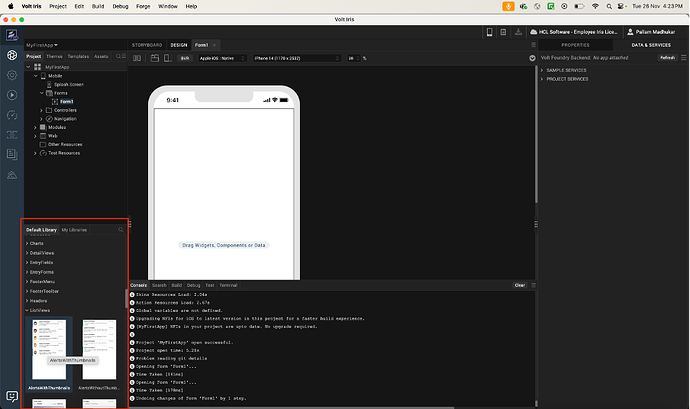This screenshot has height=409, width=690.
Task: Expand the Test Resources node
Action: point(36,153)
